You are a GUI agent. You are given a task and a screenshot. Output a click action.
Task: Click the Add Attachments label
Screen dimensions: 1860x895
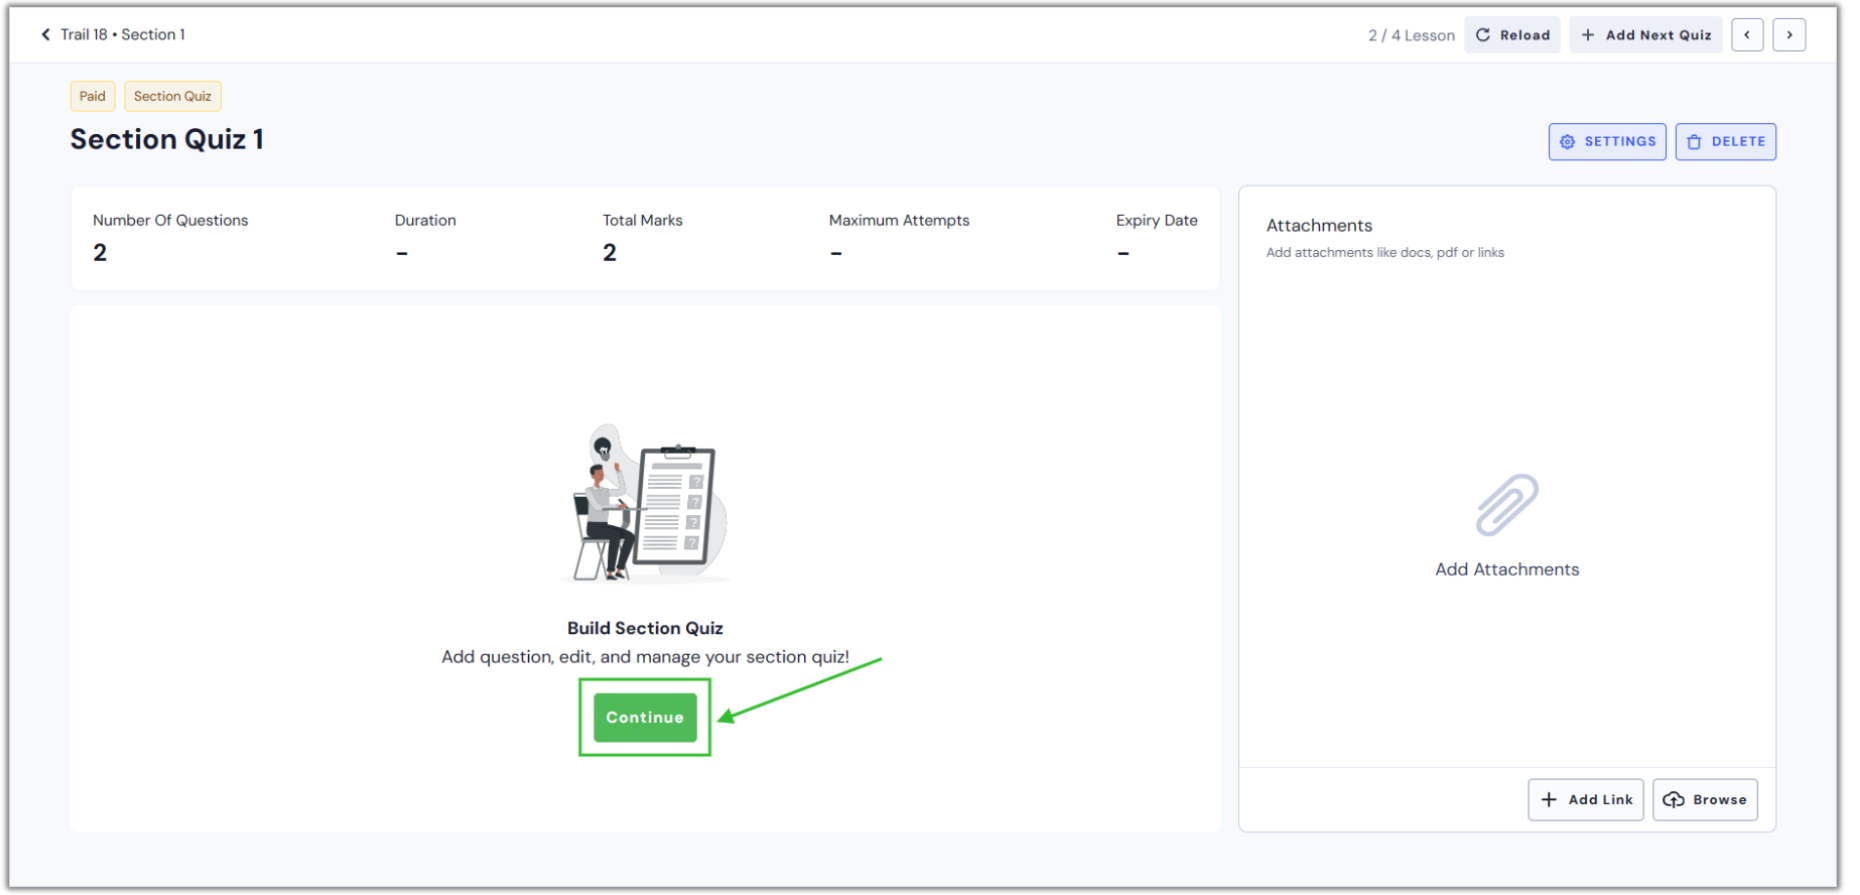click(1506, 570)
